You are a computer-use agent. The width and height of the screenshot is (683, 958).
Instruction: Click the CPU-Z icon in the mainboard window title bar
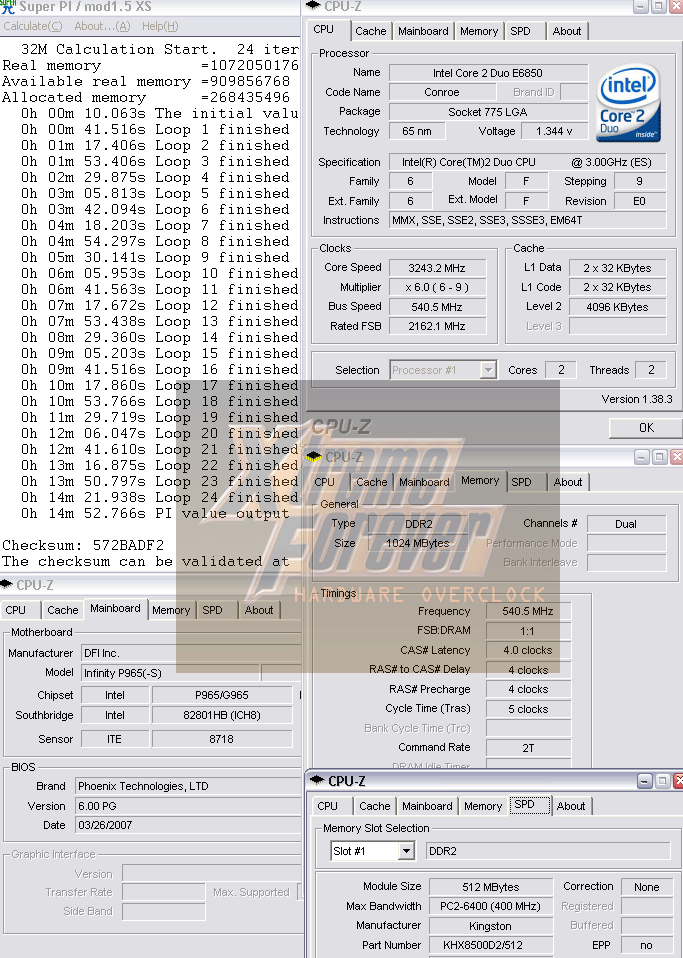click(7, 585)
